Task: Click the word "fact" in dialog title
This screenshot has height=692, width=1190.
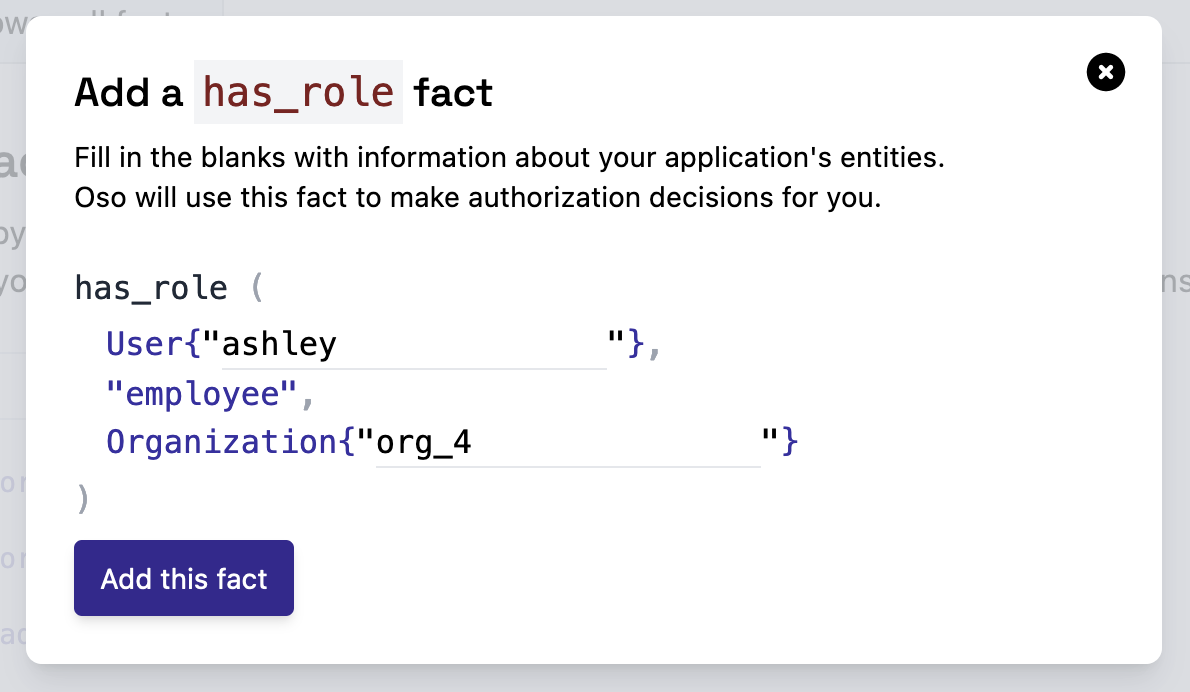Action: tap(453, 93)
